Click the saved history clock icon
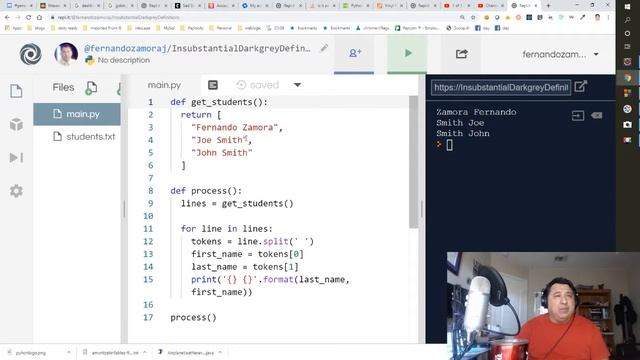640x360 pixels. pos(241,85)
